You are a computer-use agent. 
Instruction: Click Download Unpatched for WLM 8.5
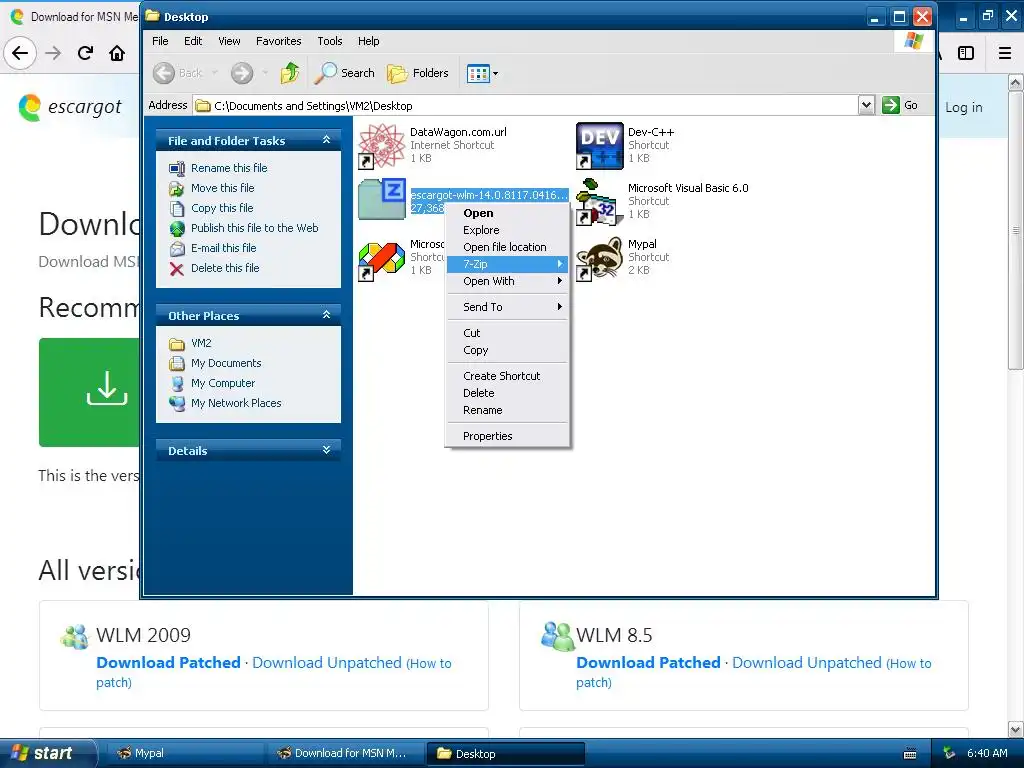click(x=807, y=662)
